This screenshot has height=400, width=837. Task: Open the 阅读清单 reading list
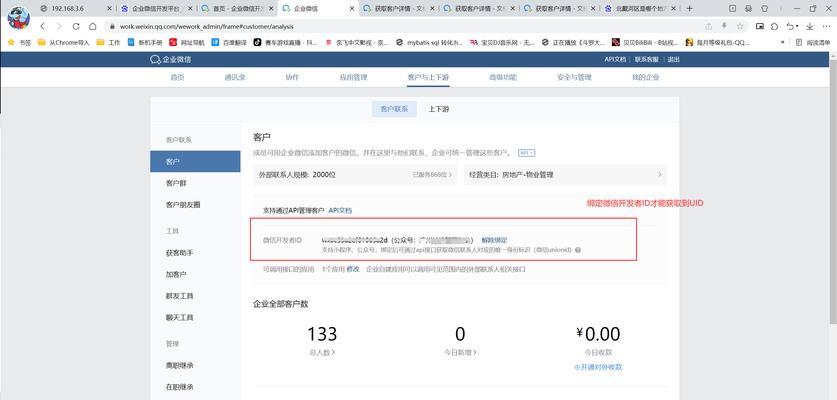813,42
